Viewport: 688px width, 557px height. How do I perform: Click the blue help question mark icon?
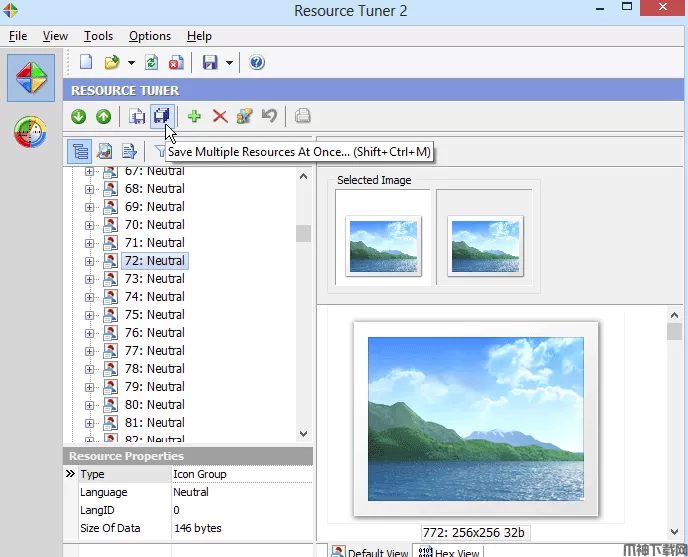[x=257, y=63]
